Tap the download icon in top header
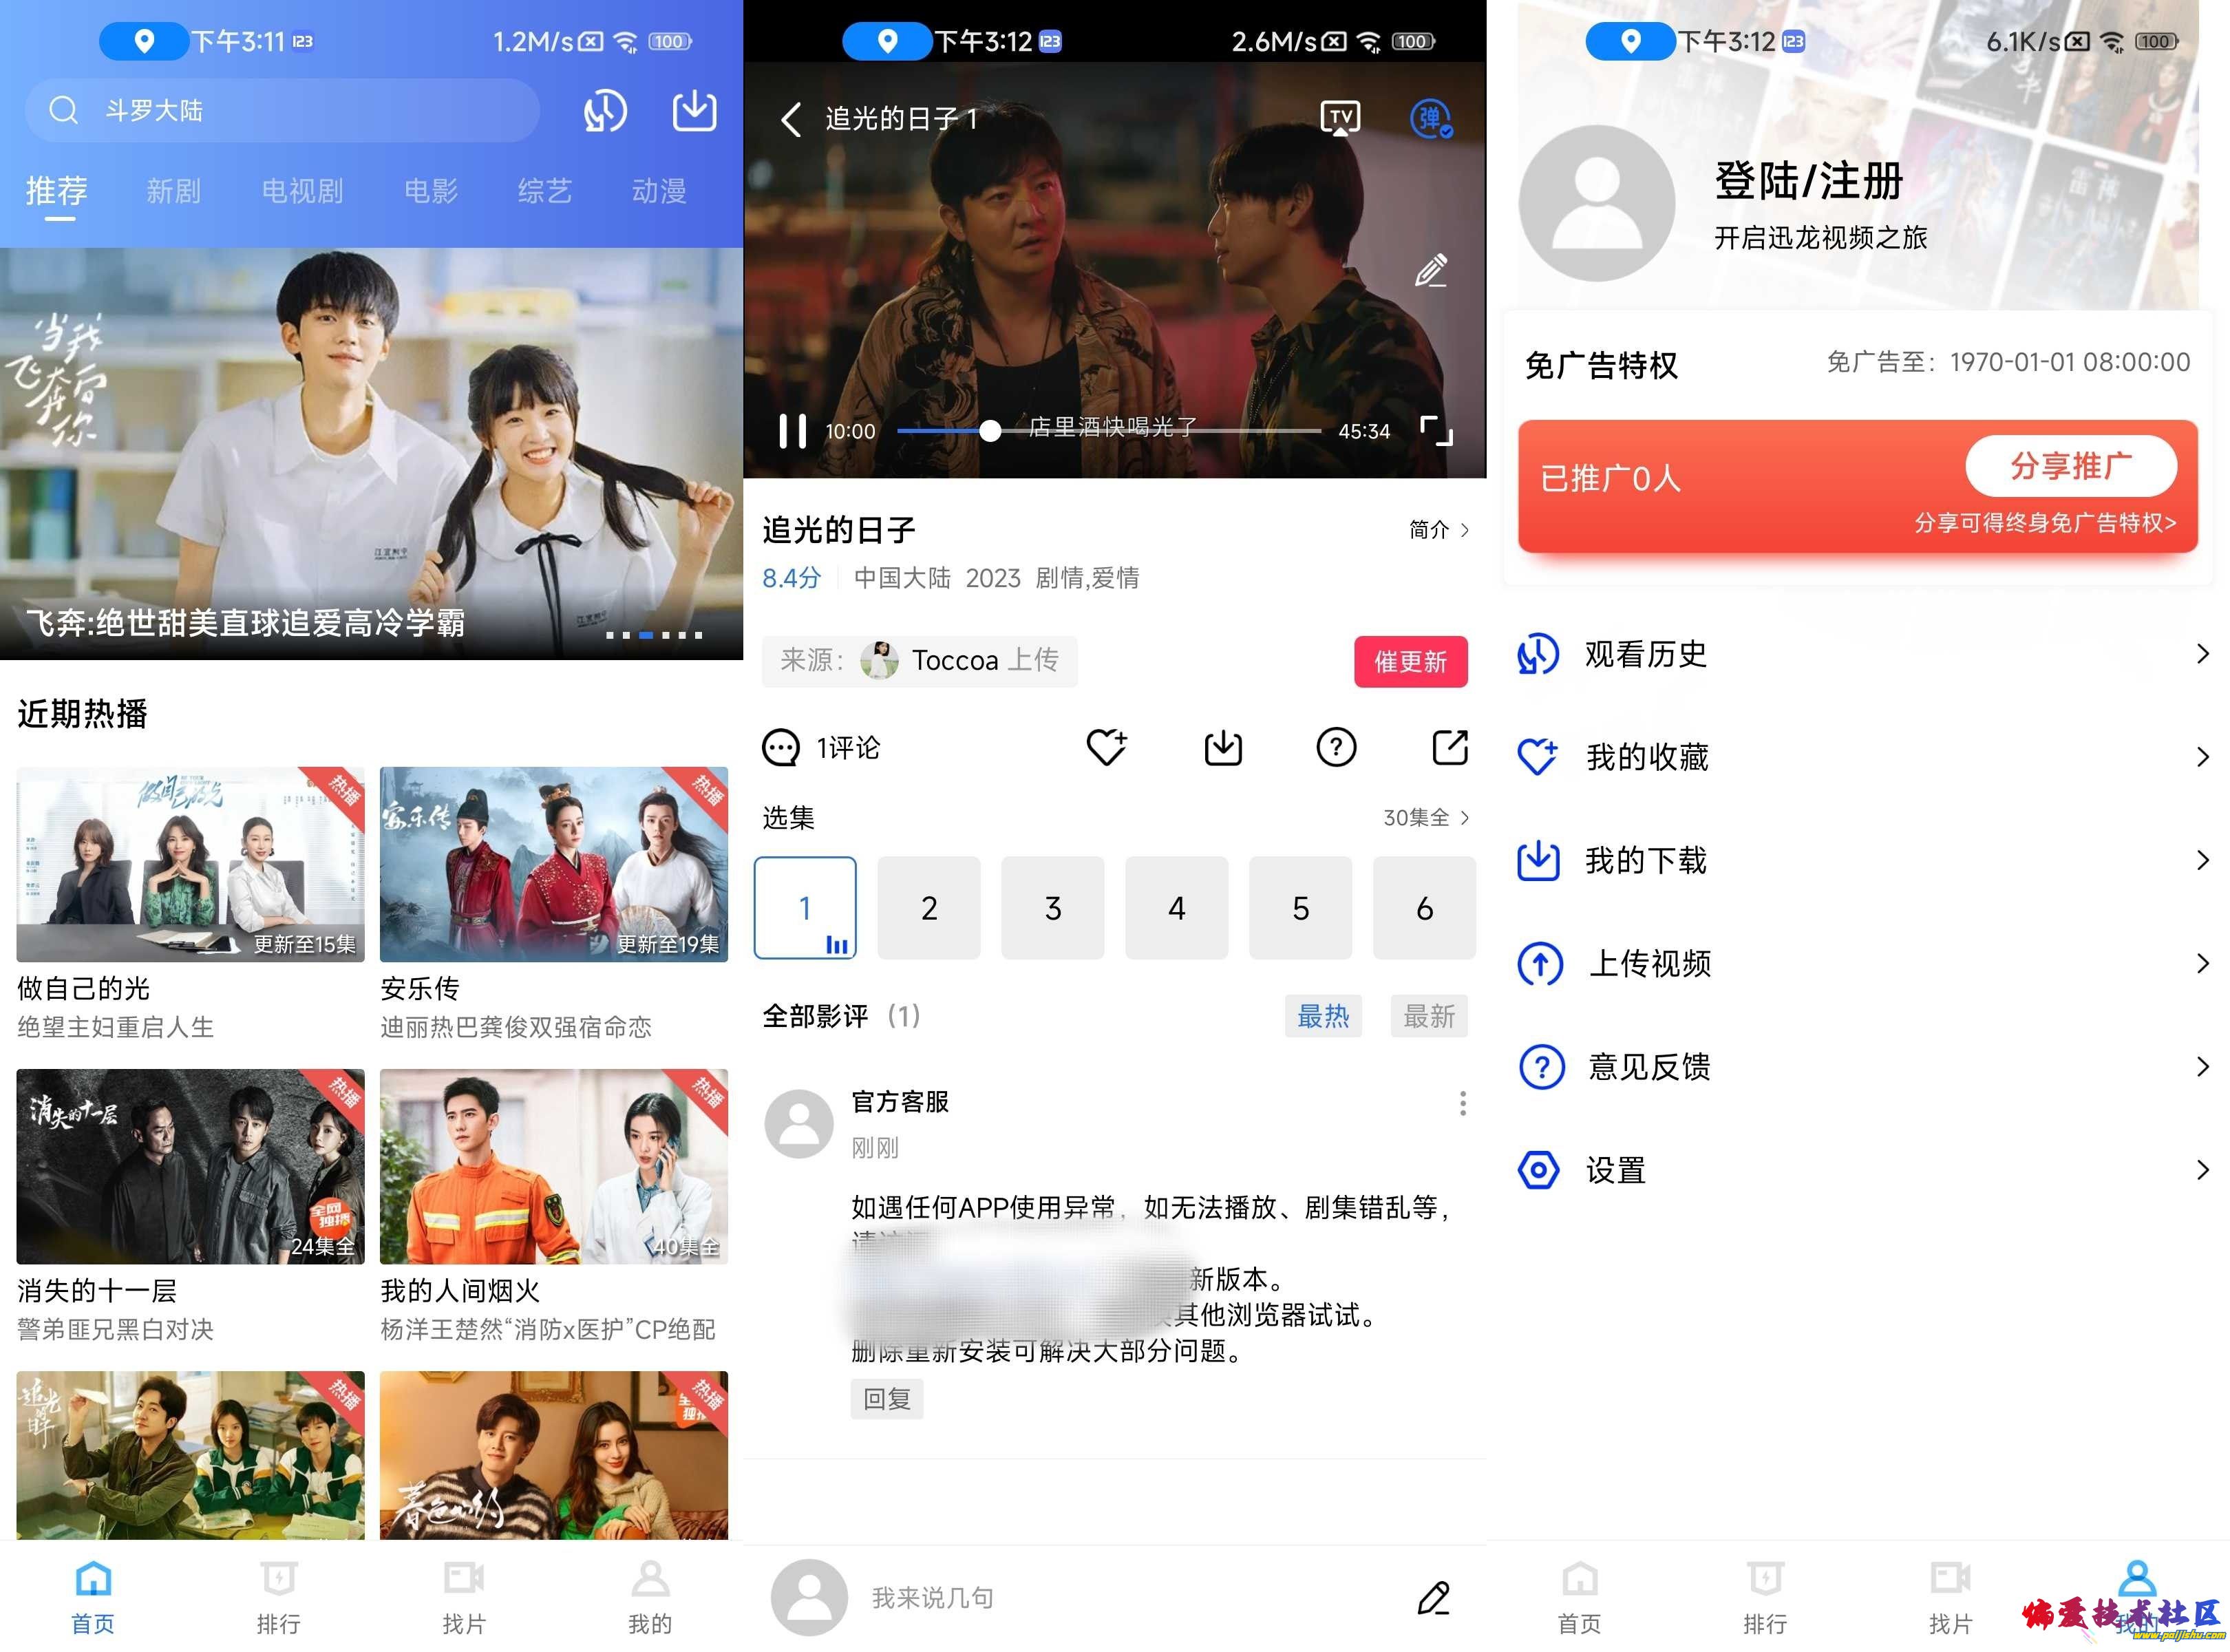This screenshot has height=1652, width=2230. click(x=694, y=111)
